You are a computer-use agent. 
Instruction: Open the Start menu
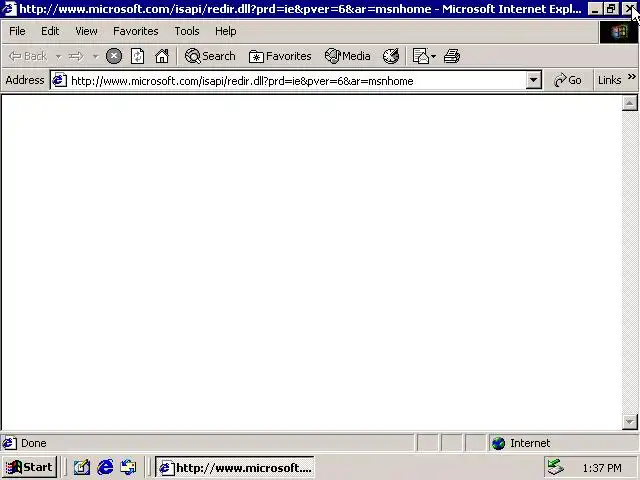(x=29, y=467)
